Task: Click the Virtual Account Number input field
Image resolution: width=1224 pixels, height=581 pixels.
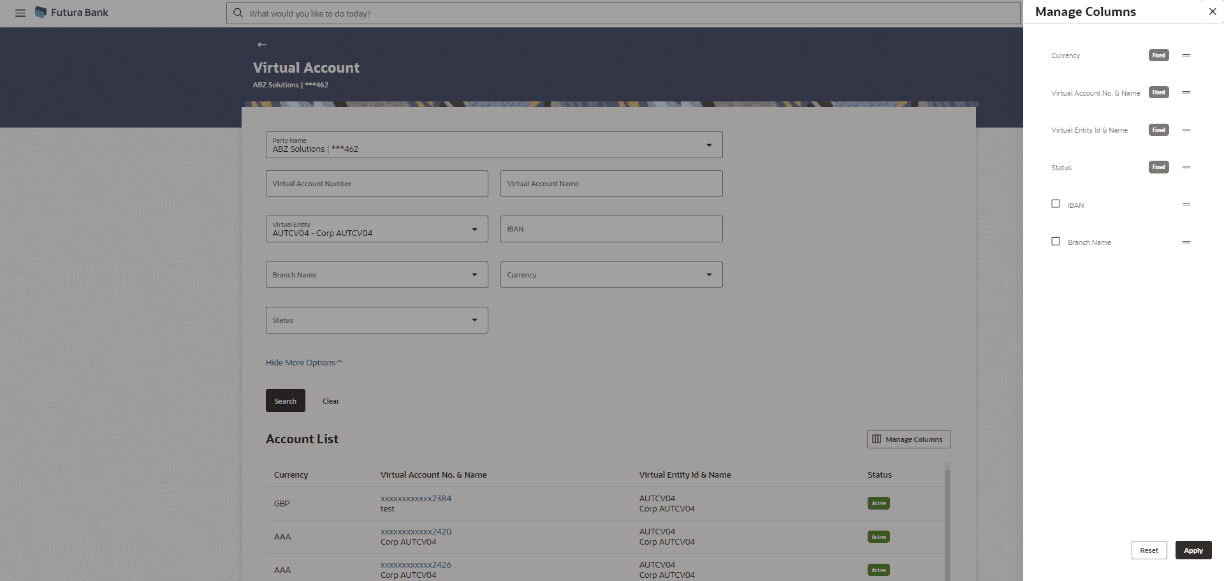Action: 377,183
